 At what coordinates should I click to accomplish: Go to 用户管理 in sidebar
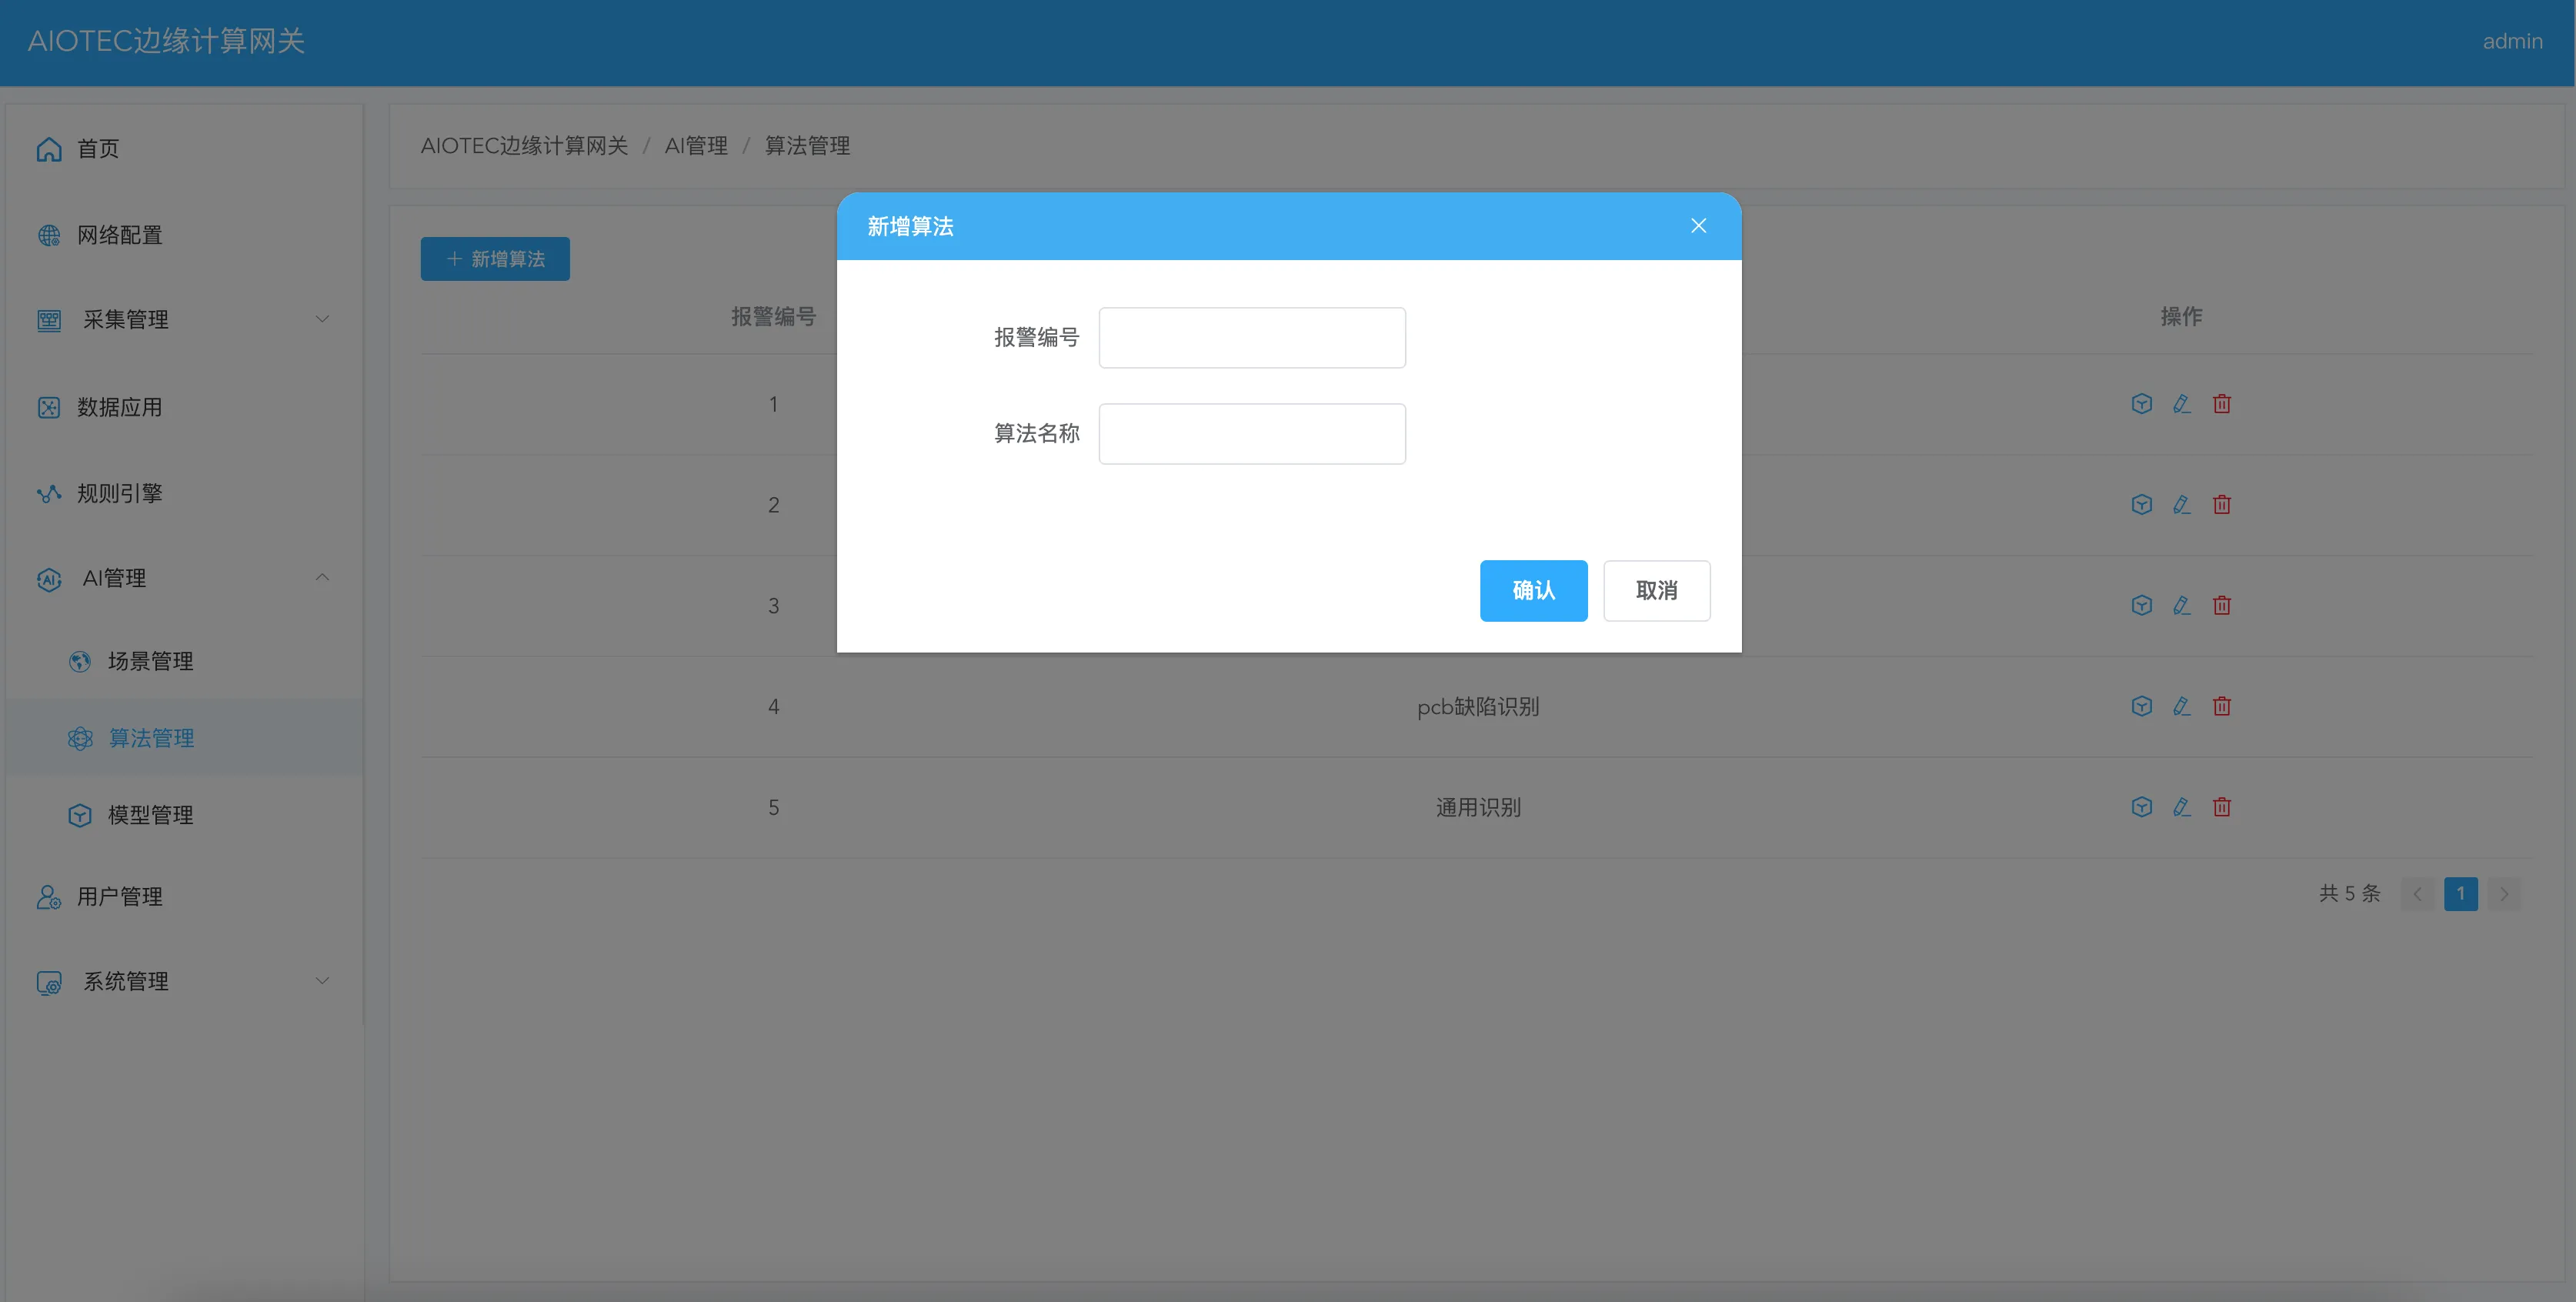coord(119,897)
